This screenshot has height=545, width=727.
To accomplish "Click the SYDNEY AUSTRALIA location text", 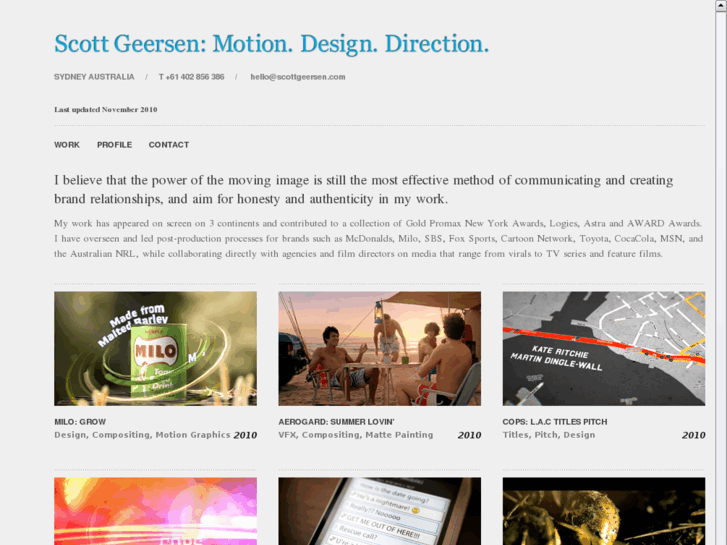I will click(94, 77).
